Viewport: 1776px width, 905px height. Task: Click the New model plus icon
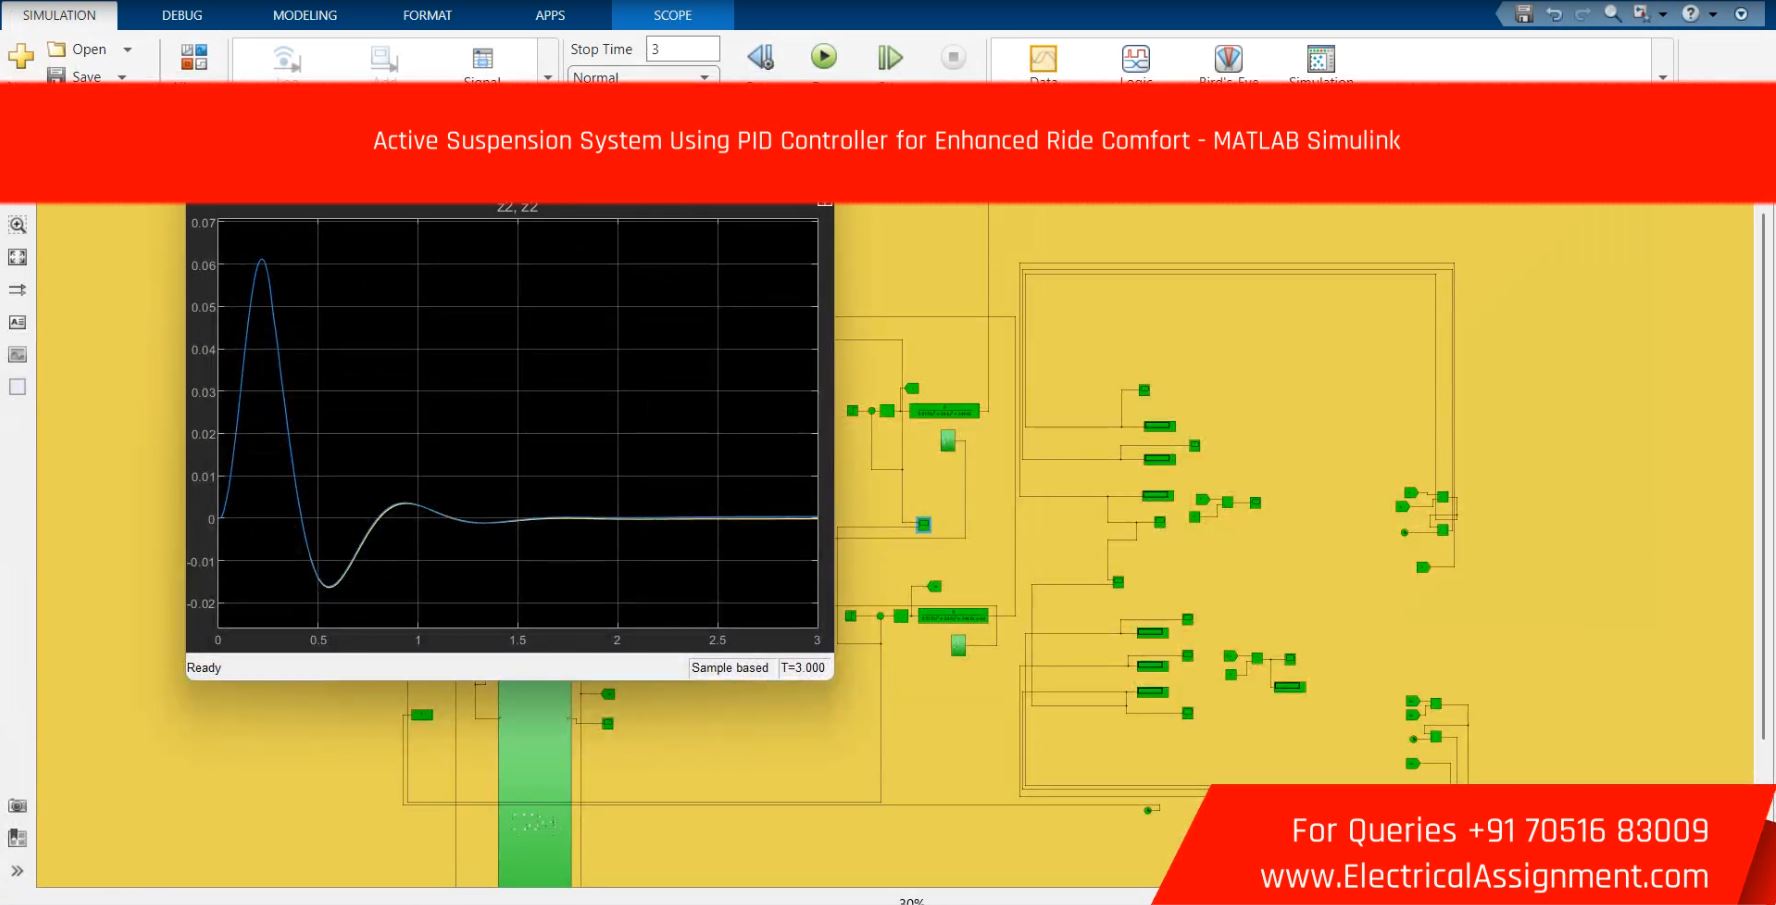point(21,55)
